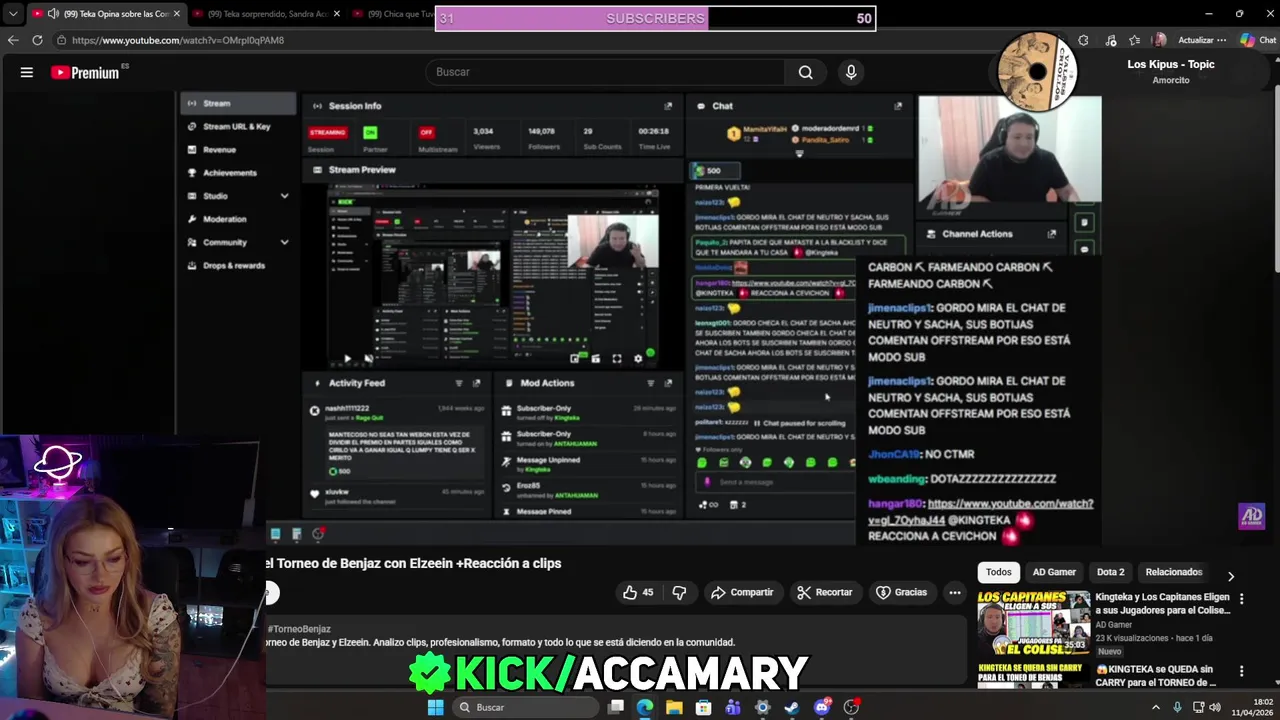The image size is (1280, 720).
Task: Pop out the Activity Feed panel
Action: pos(476,383)
